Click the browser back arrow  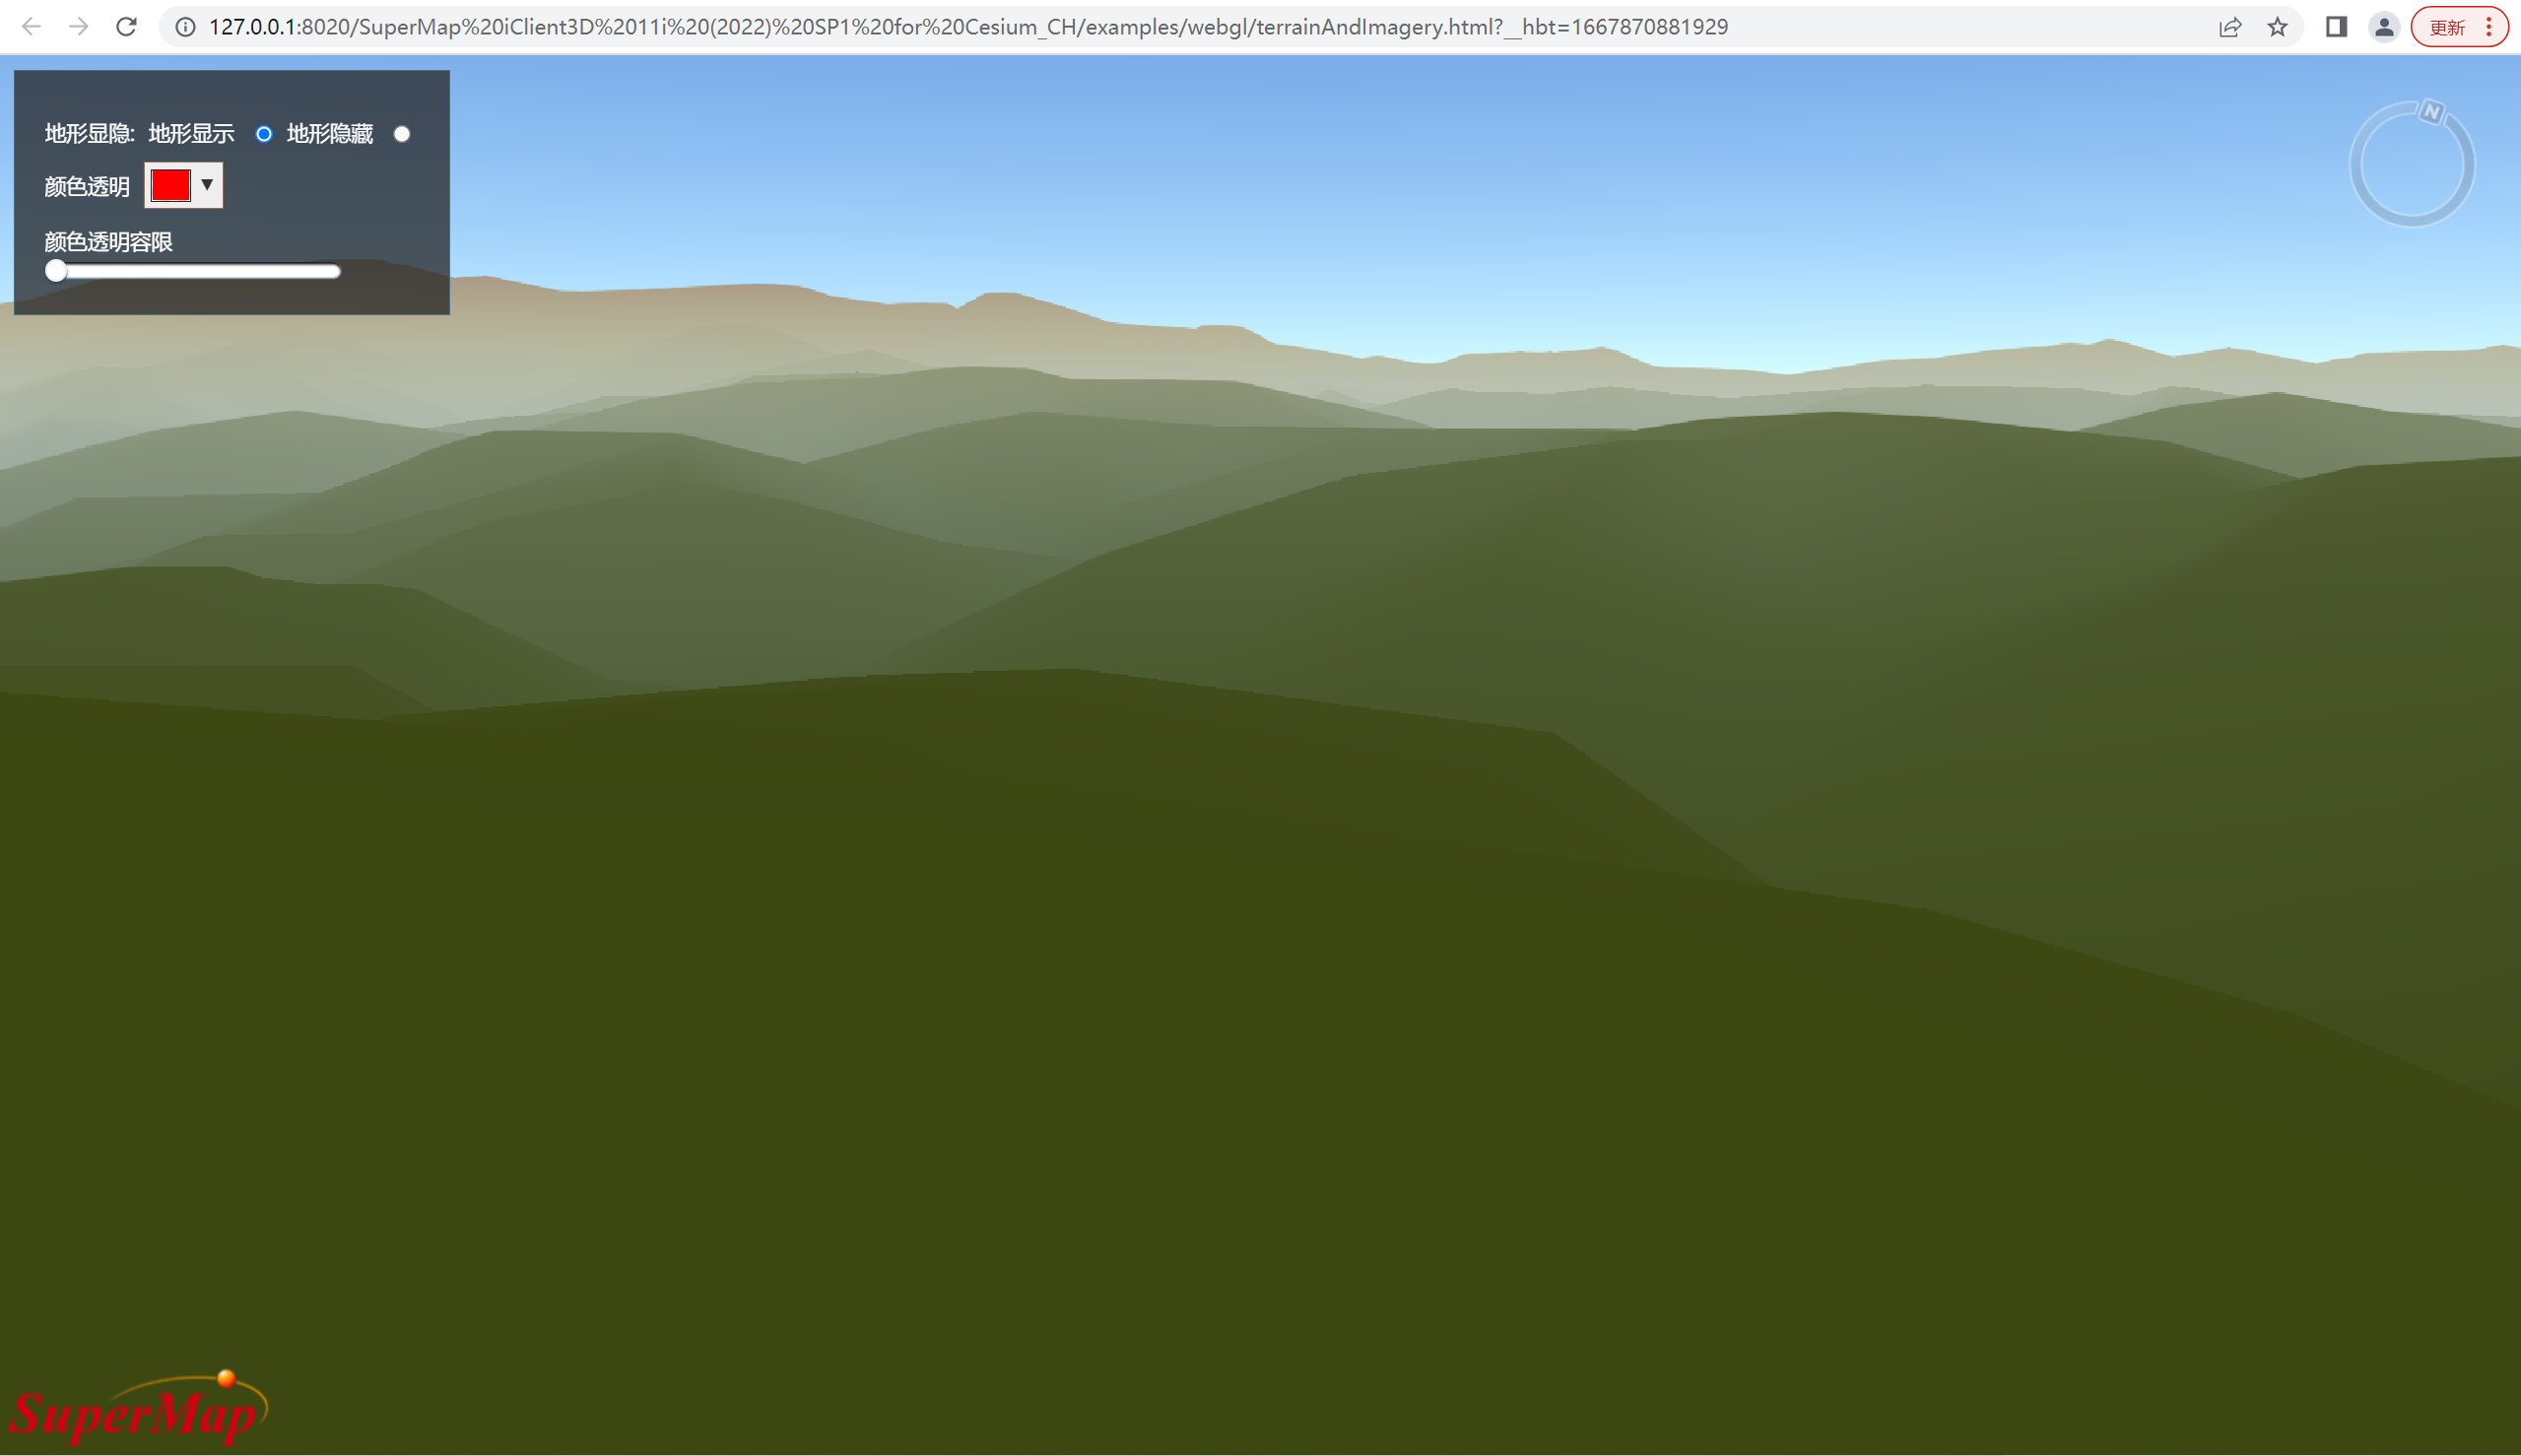[31, 27]
